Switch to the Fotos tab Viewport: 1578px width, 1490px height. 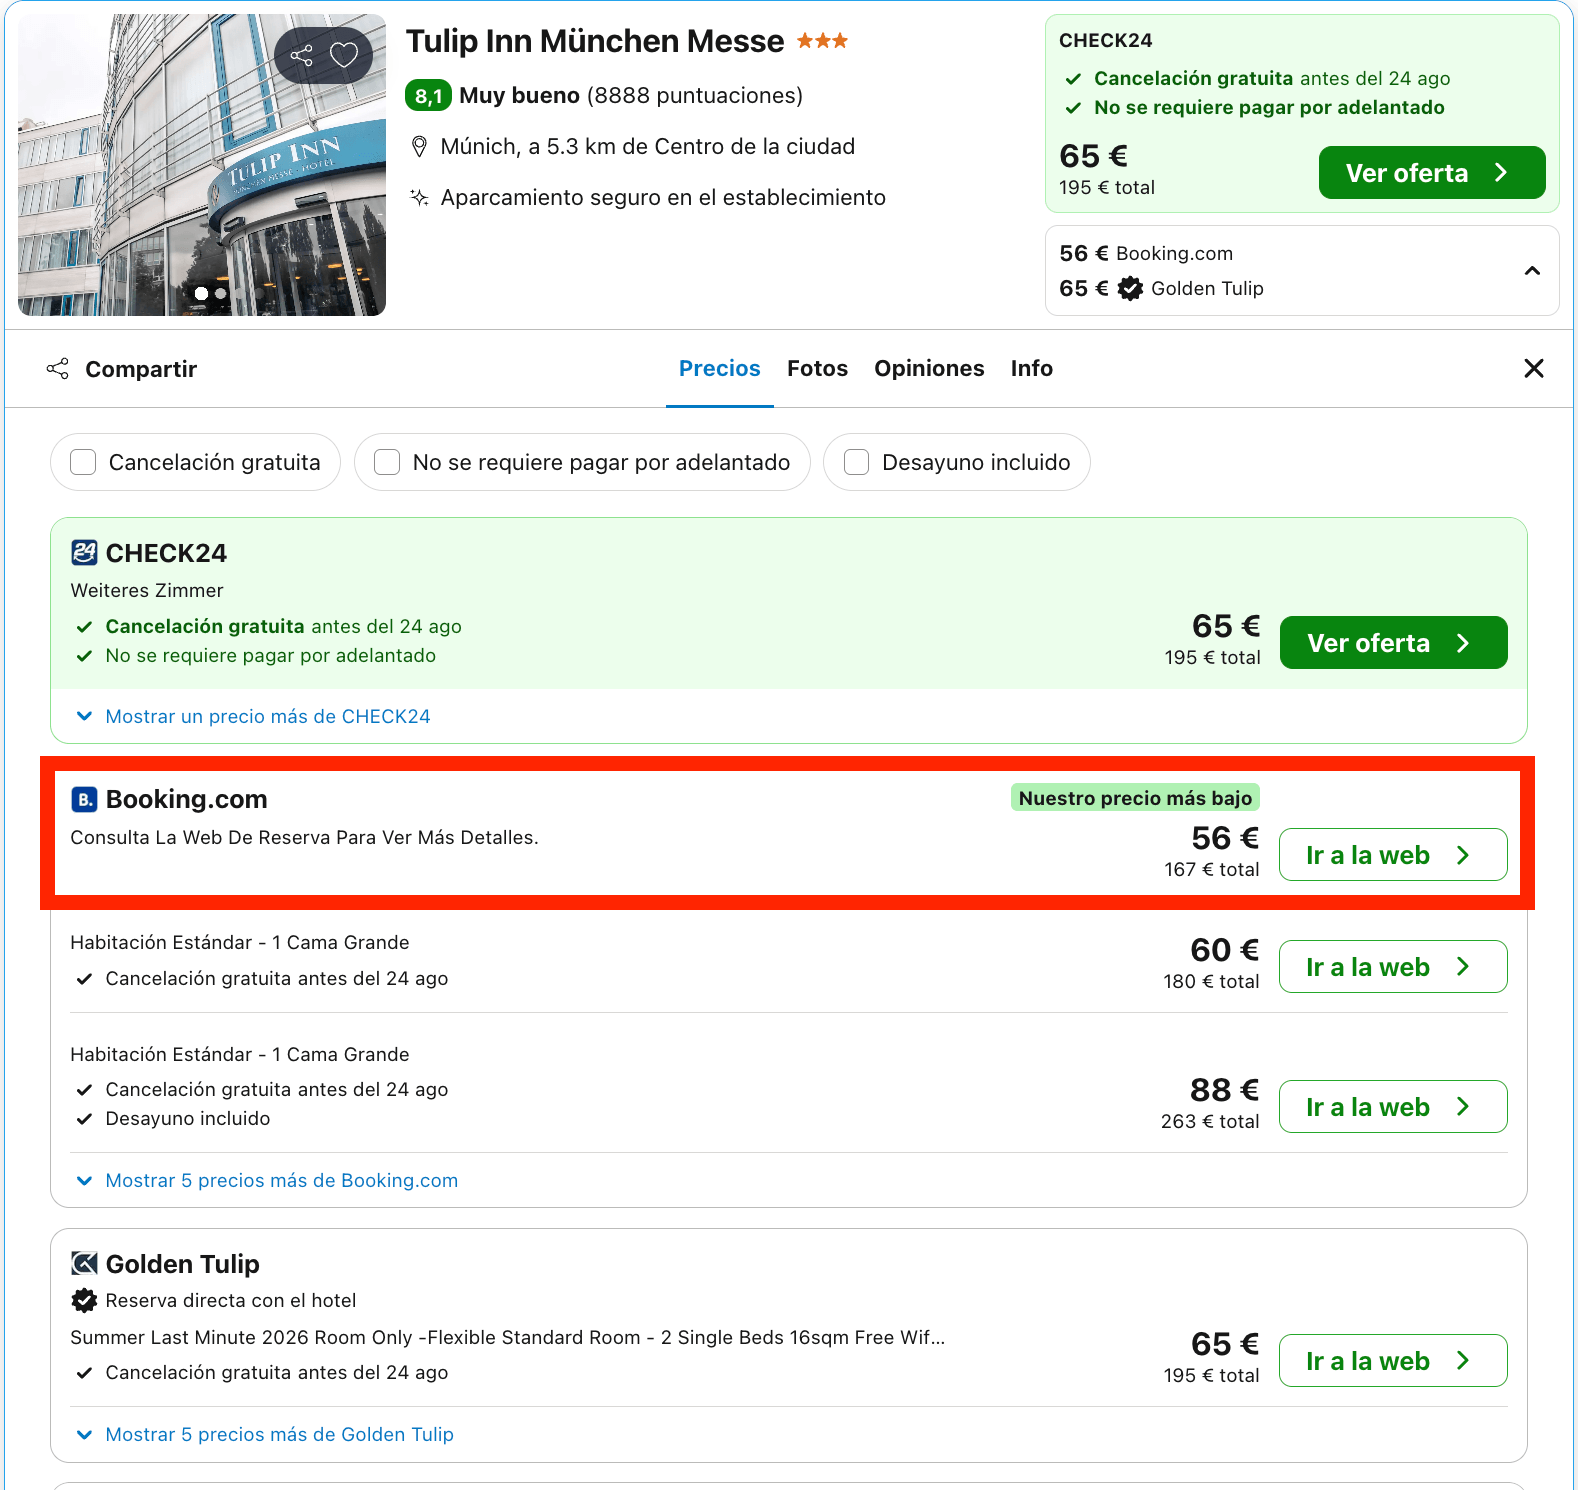click(x=817, y=368)
